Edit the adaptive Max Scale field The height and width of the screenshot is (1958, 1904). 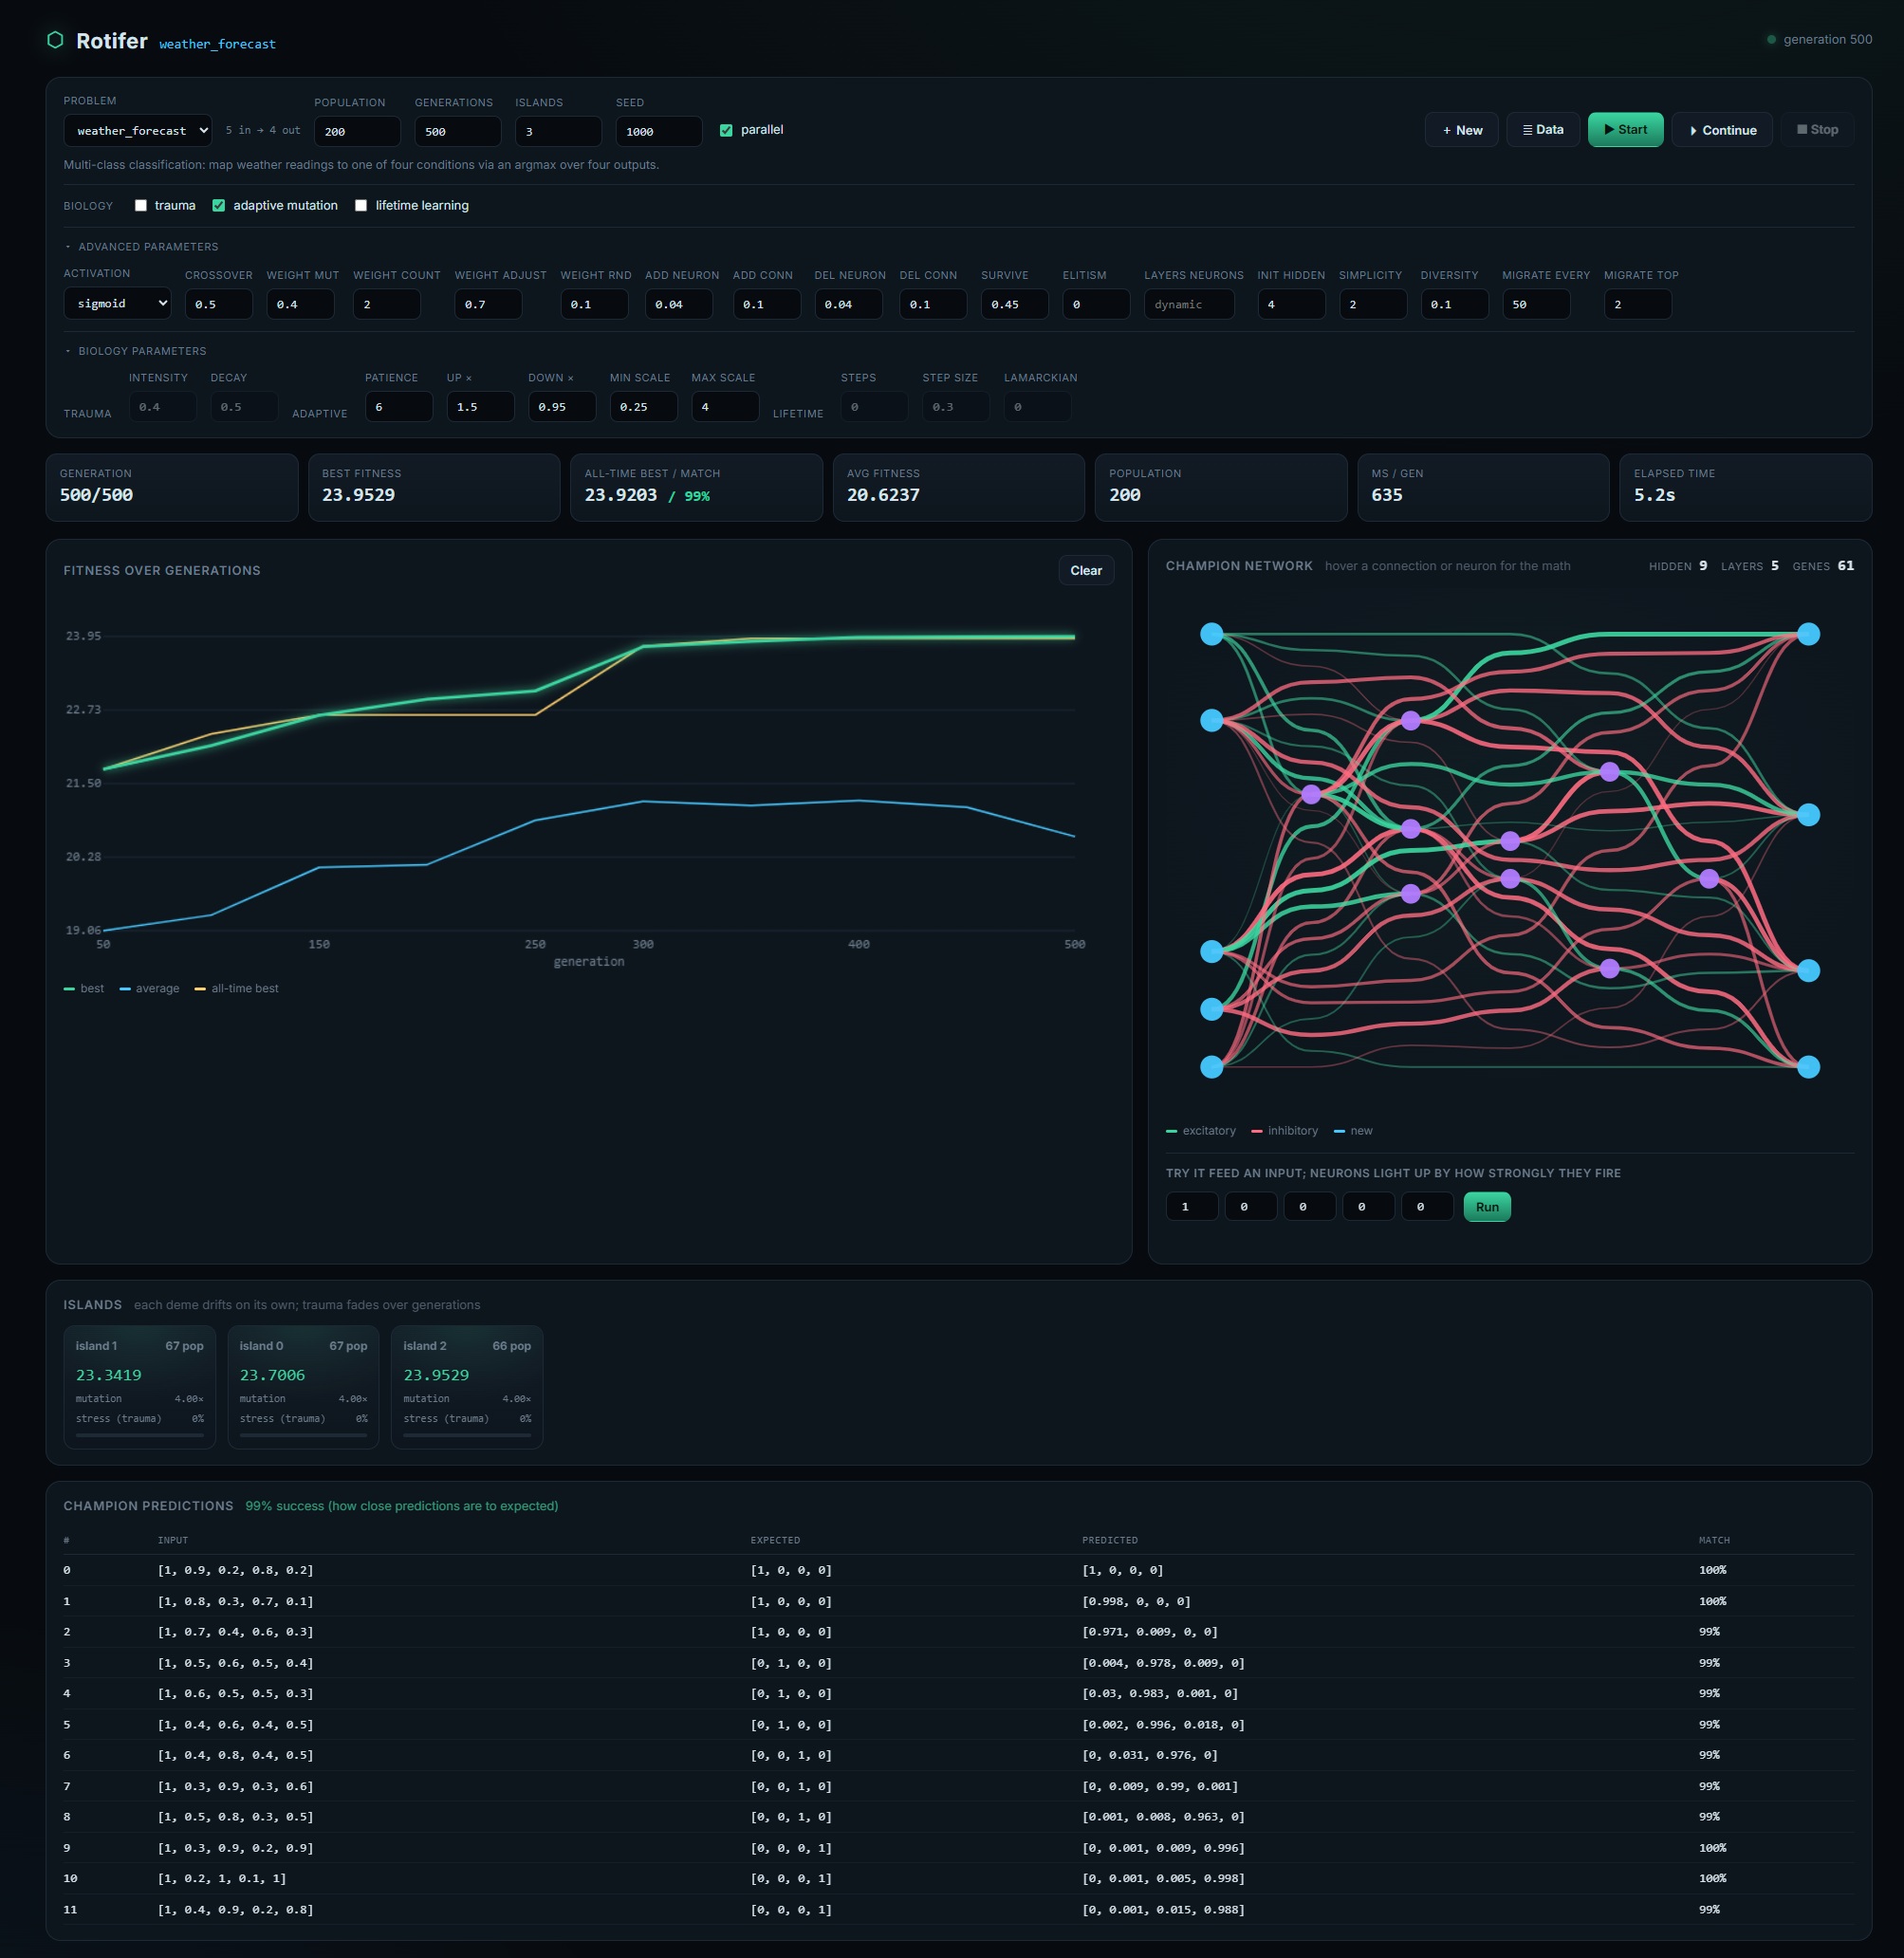(x=725, y=407)
